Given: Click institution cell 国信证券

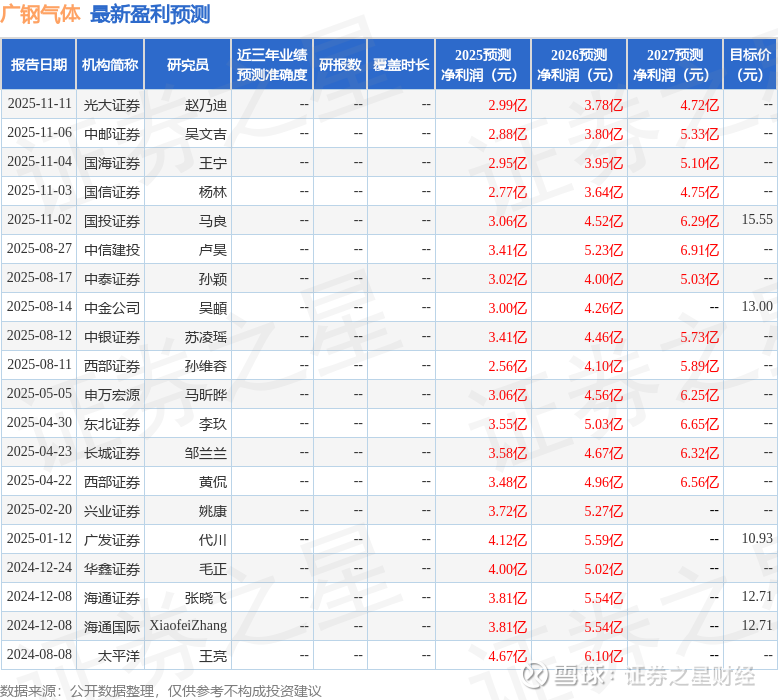Looking at the screenshot, I should click(112, 192).
